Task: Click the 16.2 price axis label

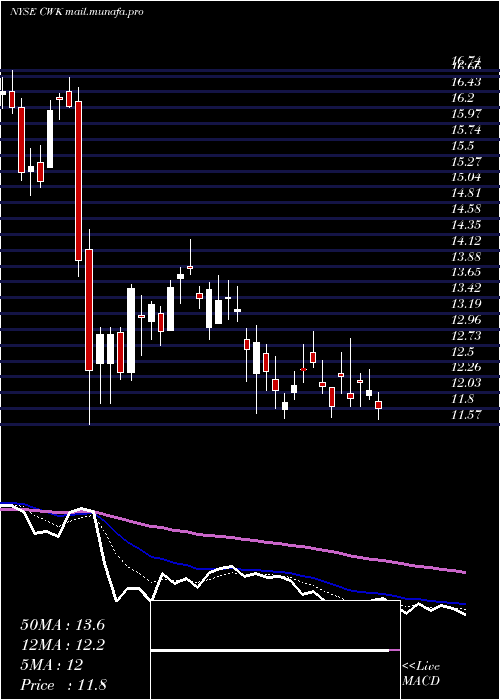Action: pos(462,98)
